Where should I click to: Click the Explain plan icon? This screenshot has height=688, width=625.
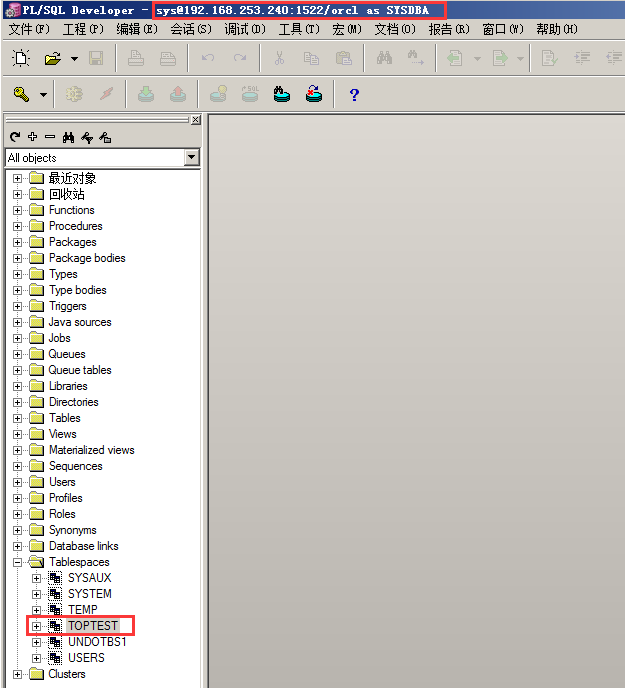coord(218,94)
